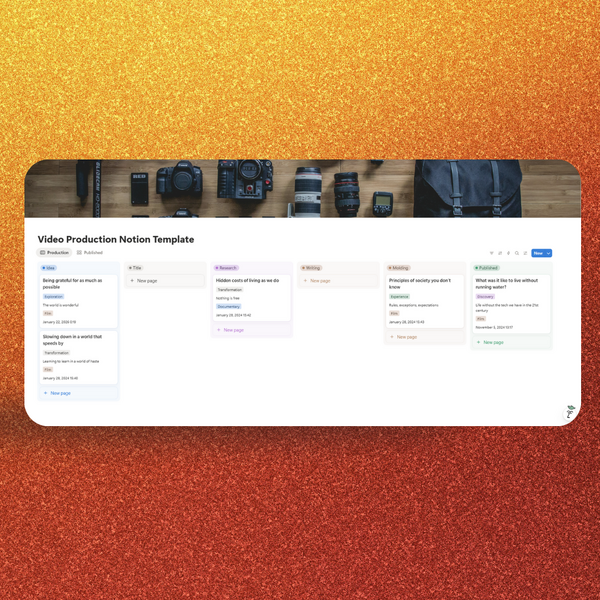
Task: Click the Molding column header tag
Action: pyautogui.click(x=399, y=268)
